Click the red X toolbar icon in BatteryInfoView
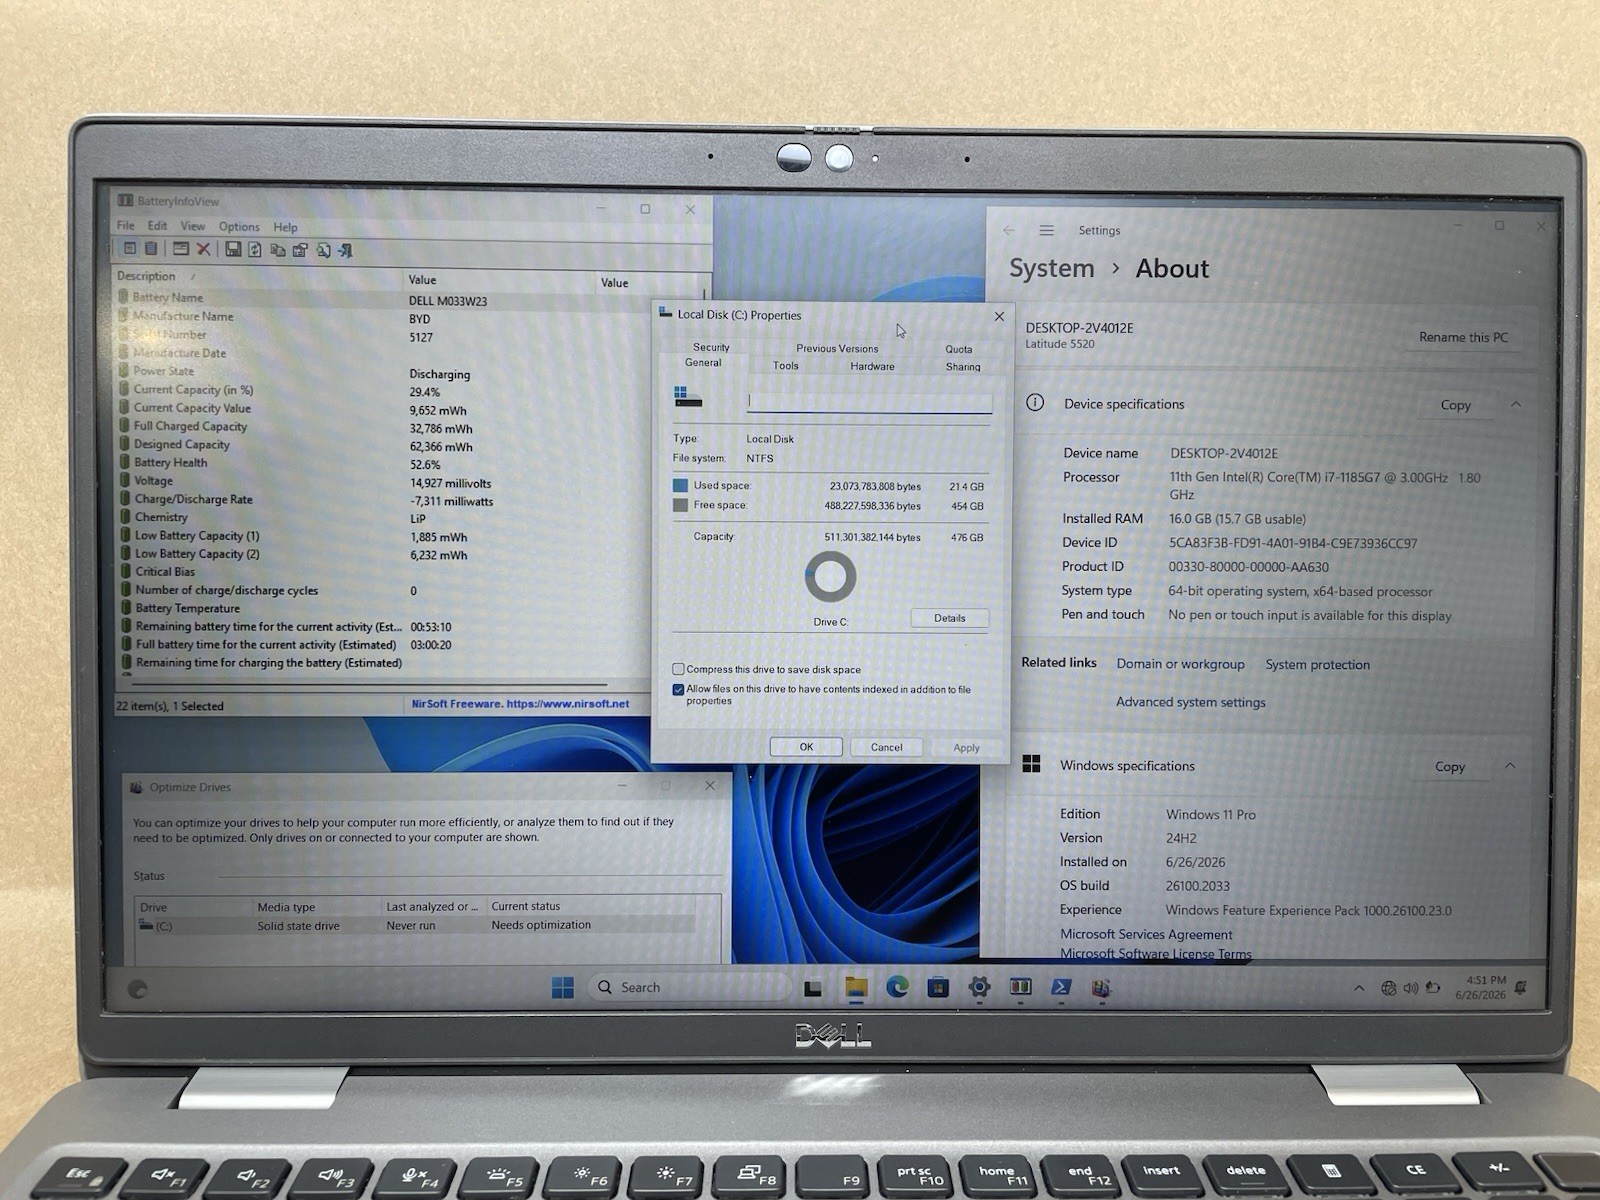 coord(203,249)
